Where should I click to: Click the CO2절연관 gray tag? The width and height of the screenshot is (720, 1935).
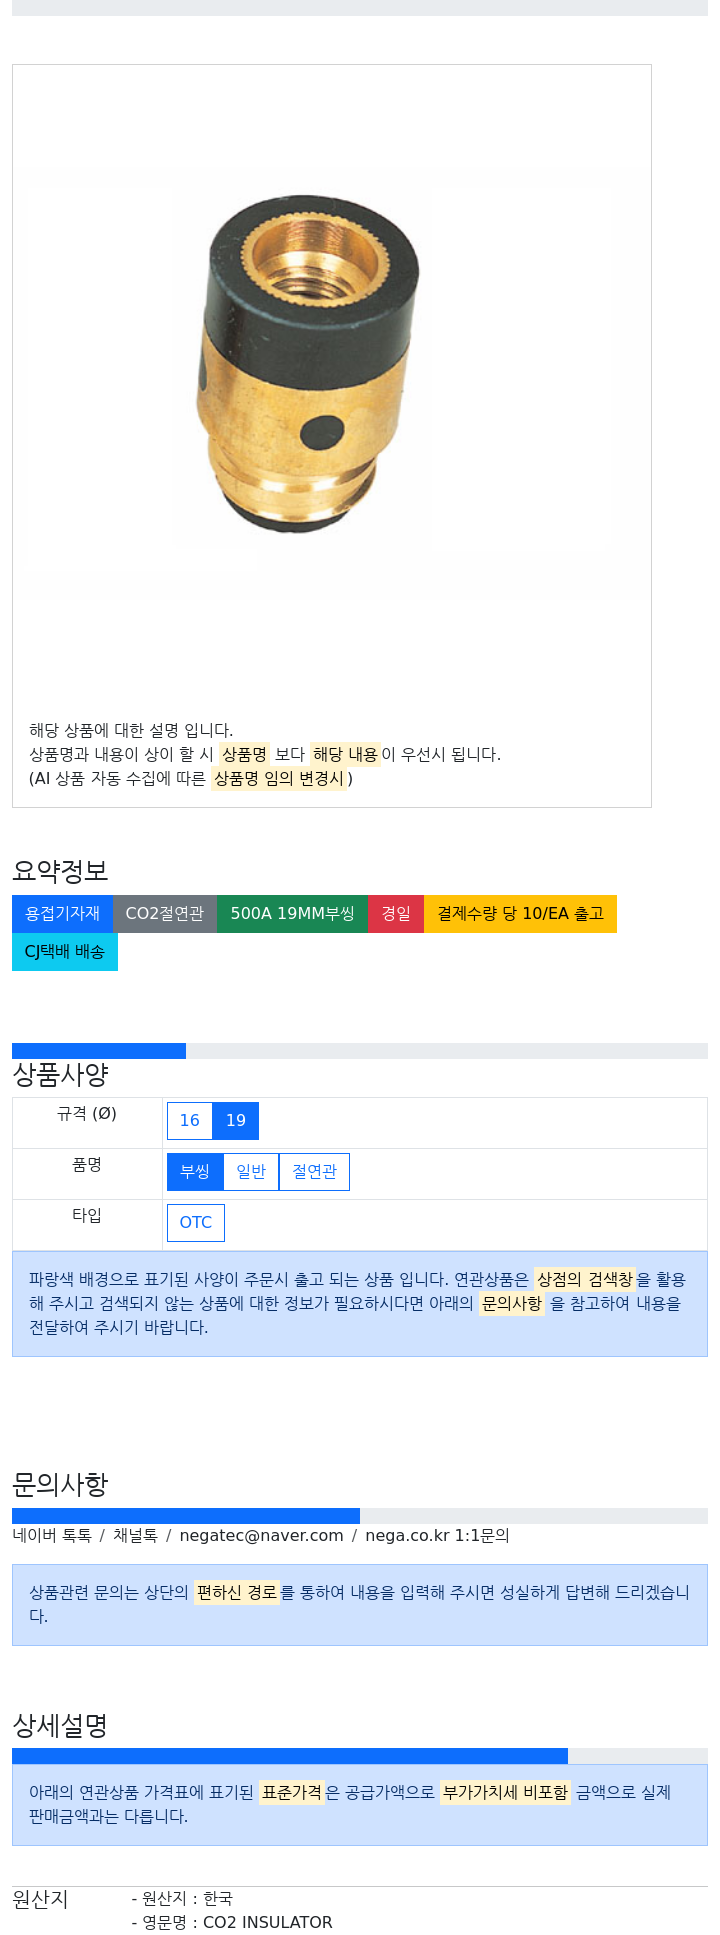coord(165,914)
